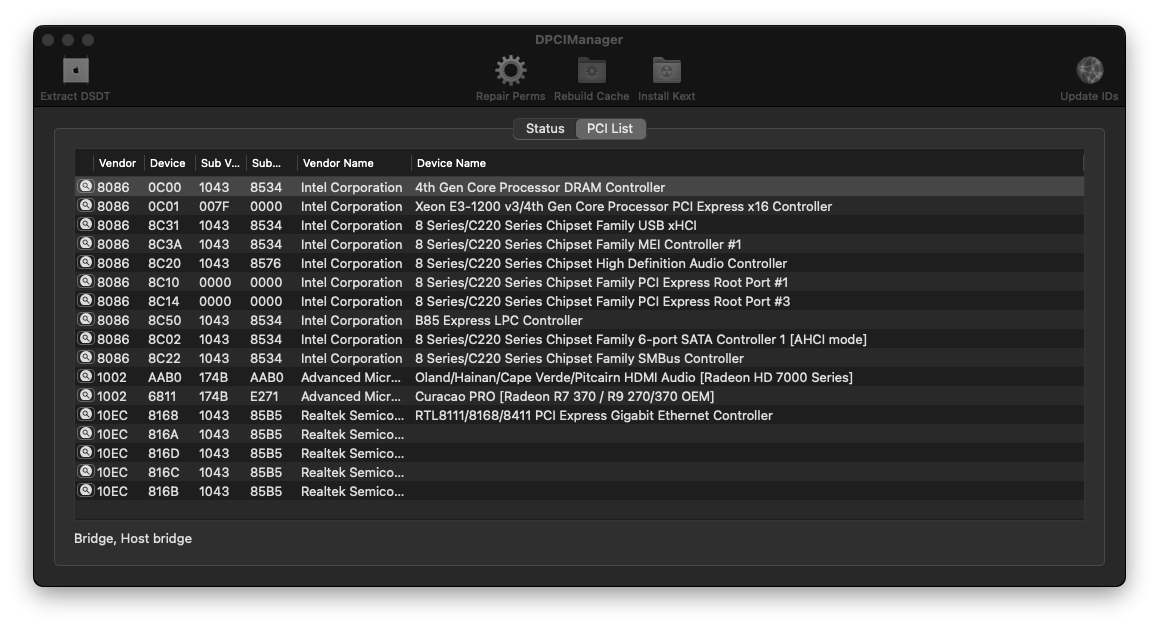Click the Update IDs globe icon
The width and height of the screenshot is (1159, 628).
point(1090,71)
